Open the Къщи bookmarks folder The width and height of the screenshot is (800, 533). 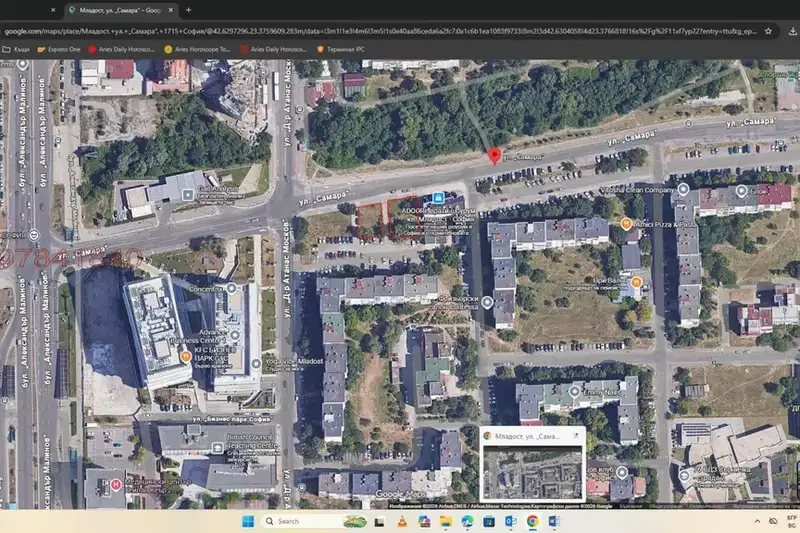(x=16, y=49)
